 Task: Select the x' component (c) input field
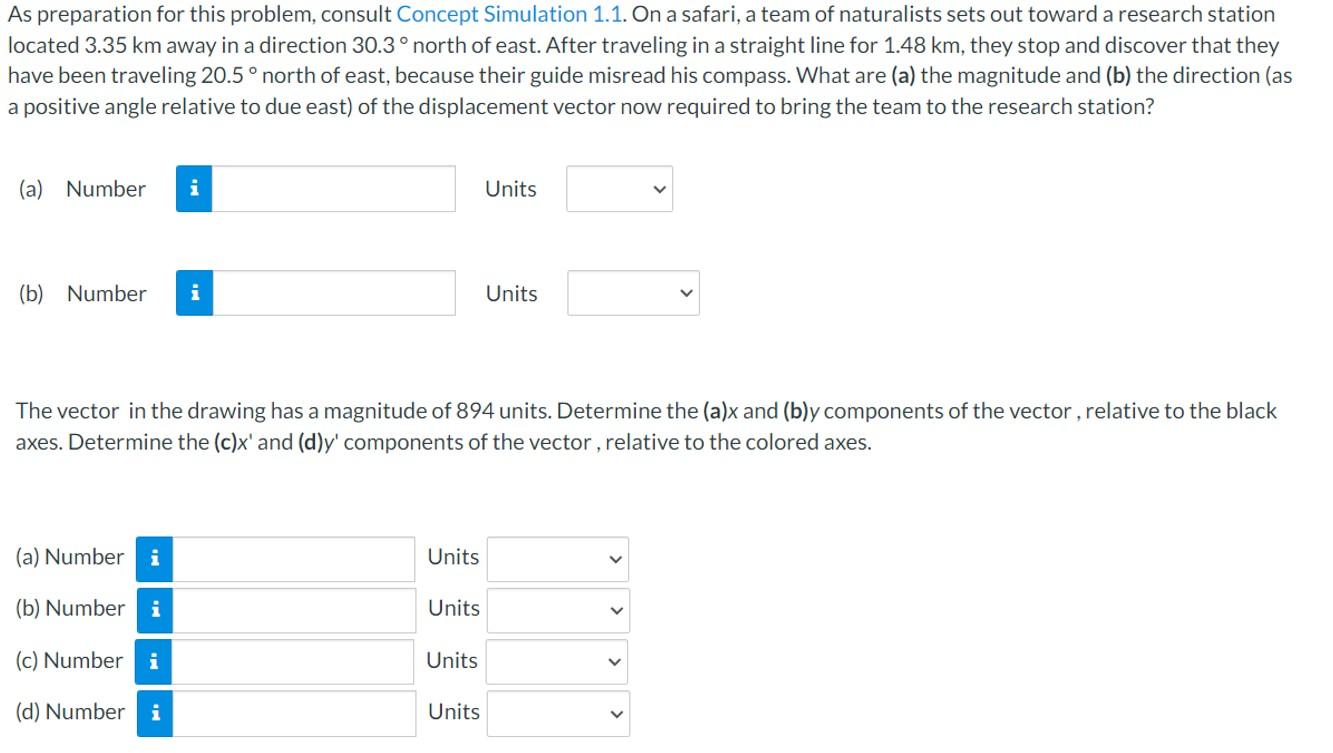tap(293, 661)
